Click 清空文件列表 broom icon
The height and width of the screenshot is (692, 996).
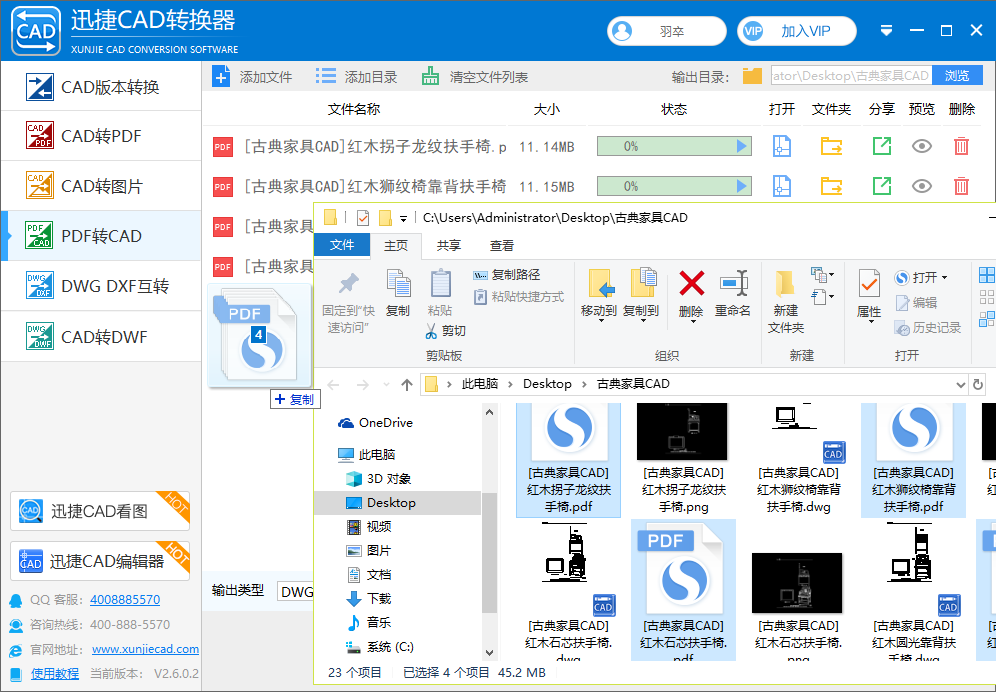[430, 77]
